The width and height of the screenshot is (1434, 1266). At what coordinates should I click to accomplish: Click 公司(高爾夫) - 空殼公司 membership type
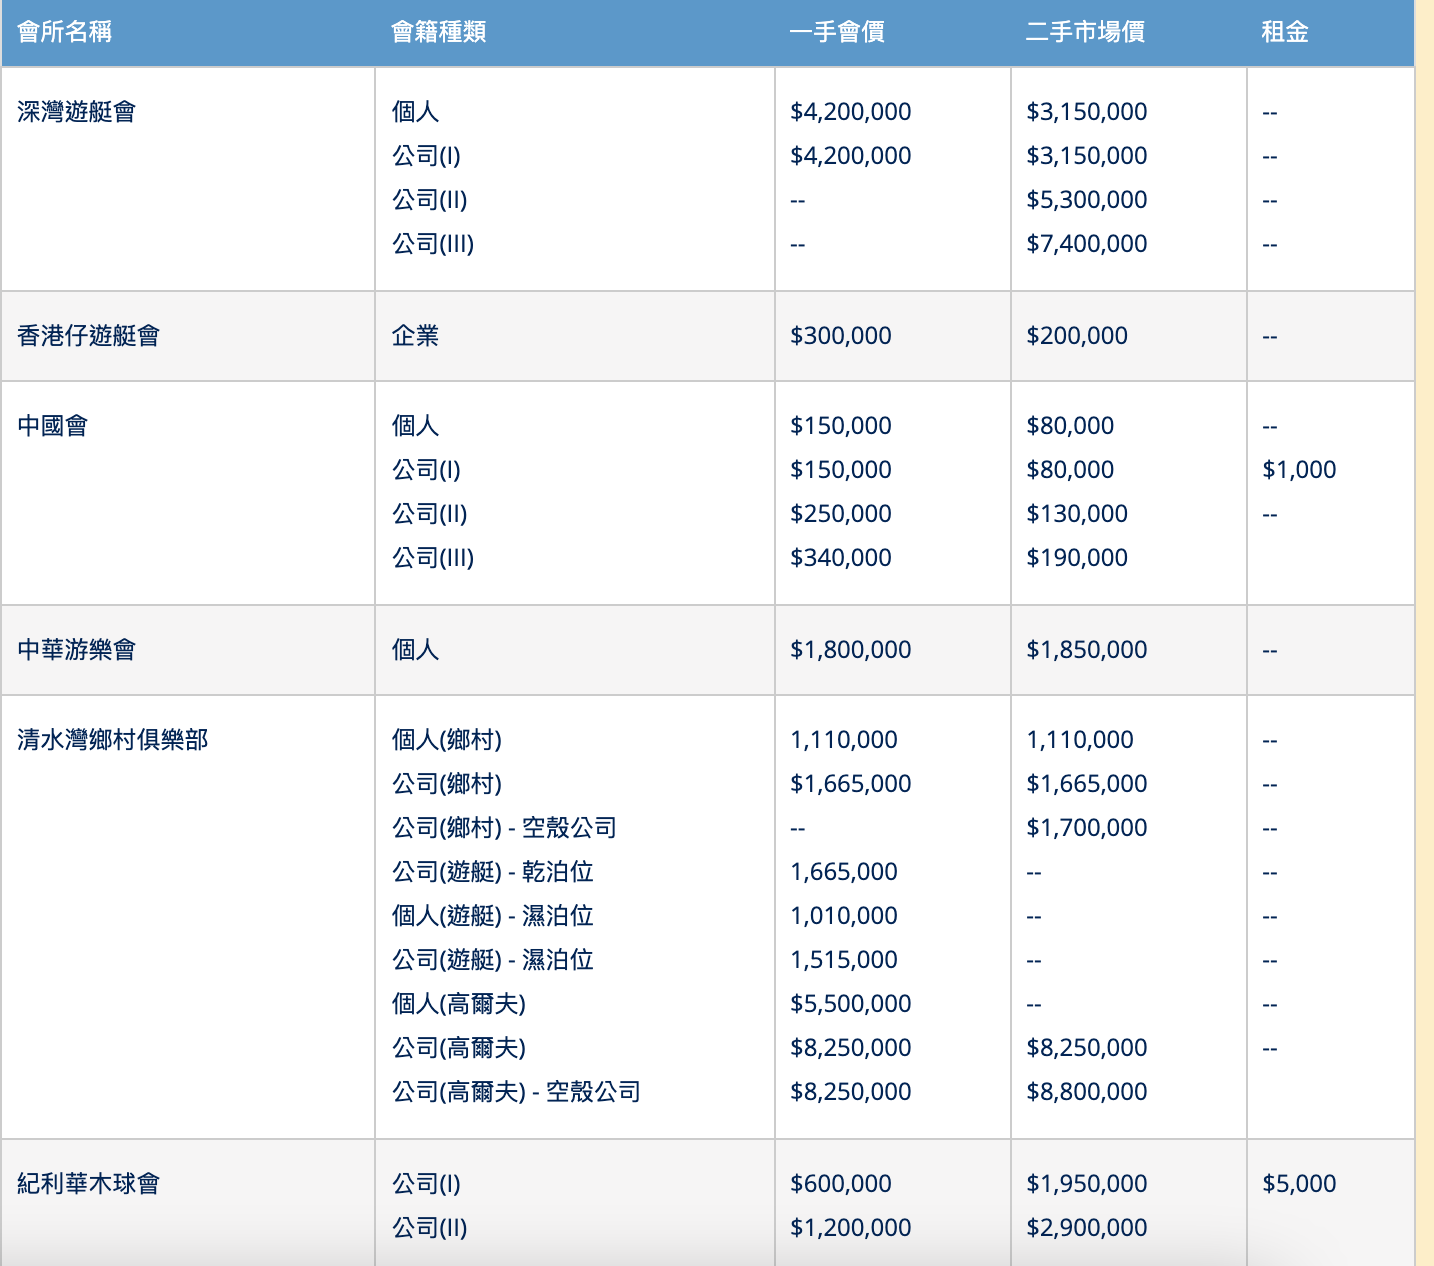tap(516, 1092)
